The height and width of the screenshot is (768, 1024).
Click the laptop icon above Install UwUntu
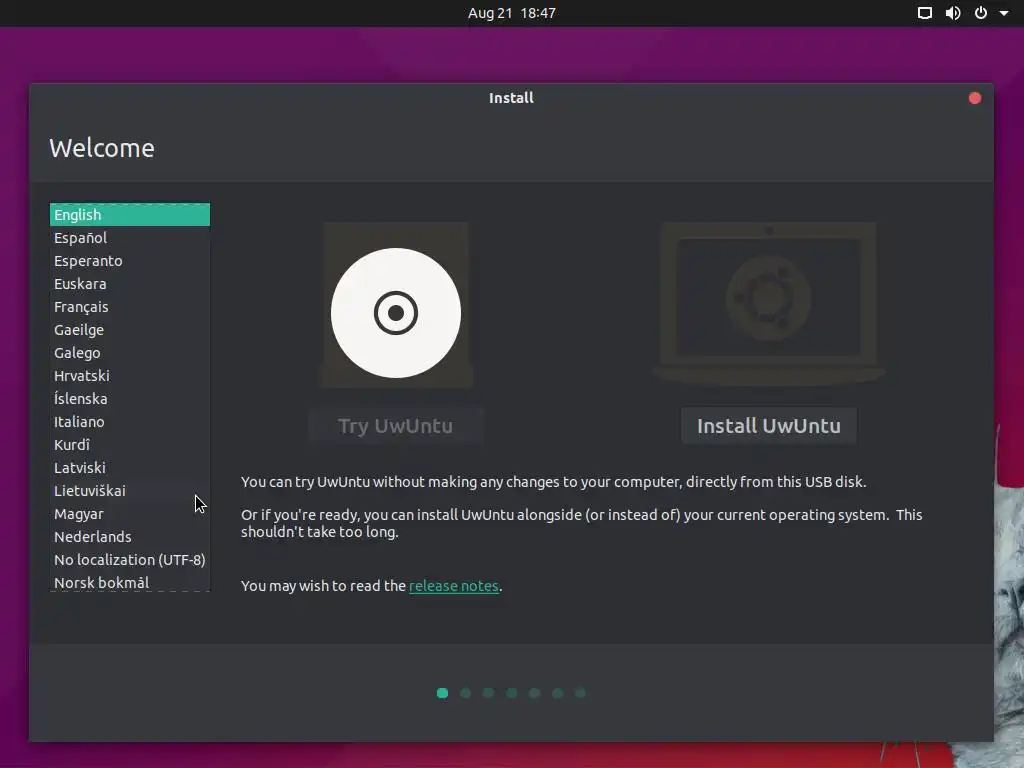pyautogui.click(x=769, y=304)
